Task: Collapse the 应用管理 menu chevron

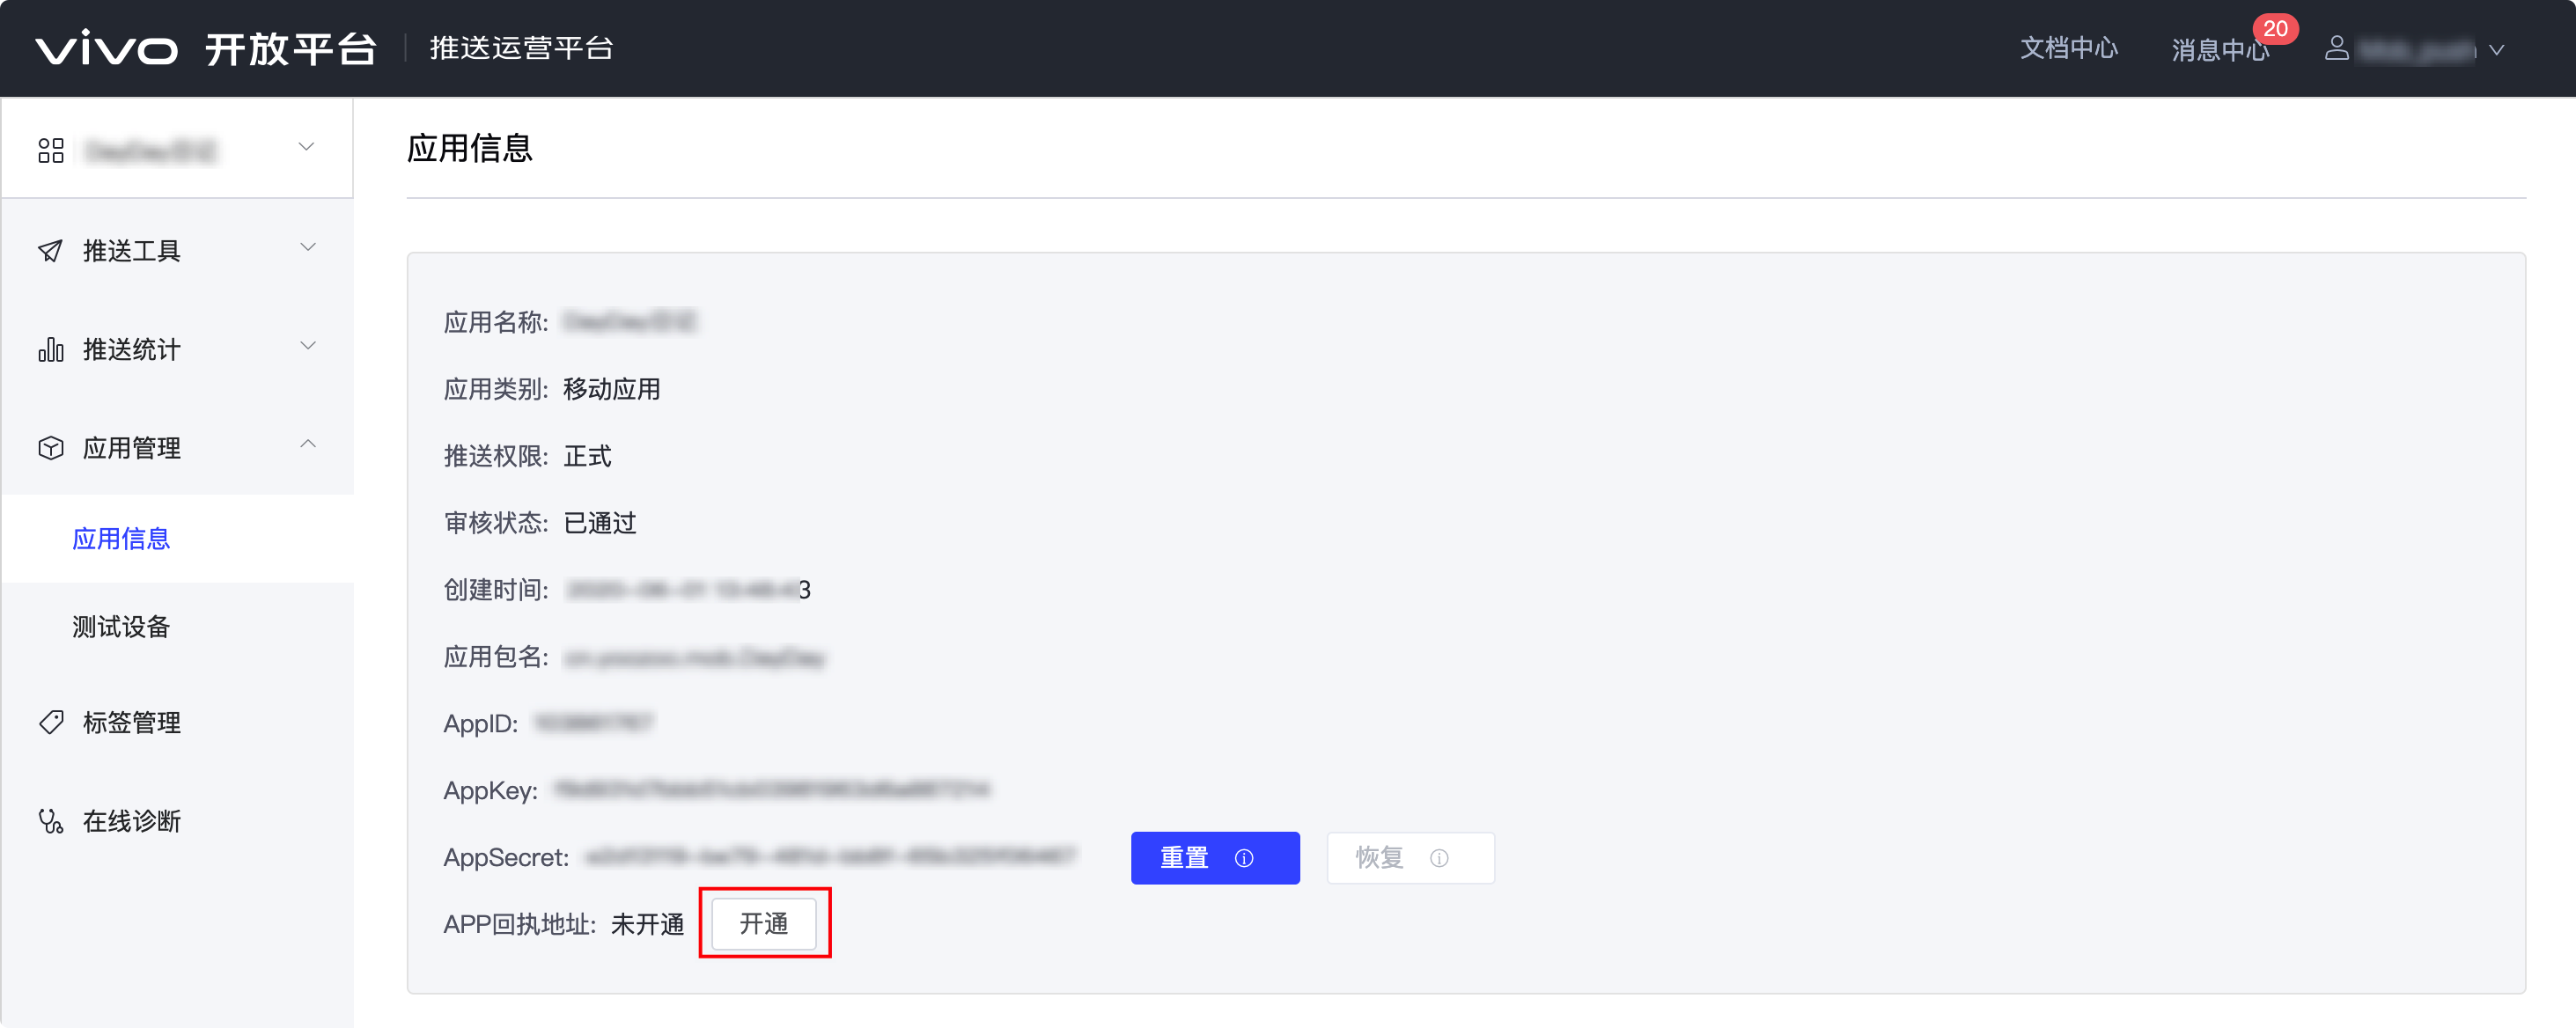Action: (x=308, y=443)
